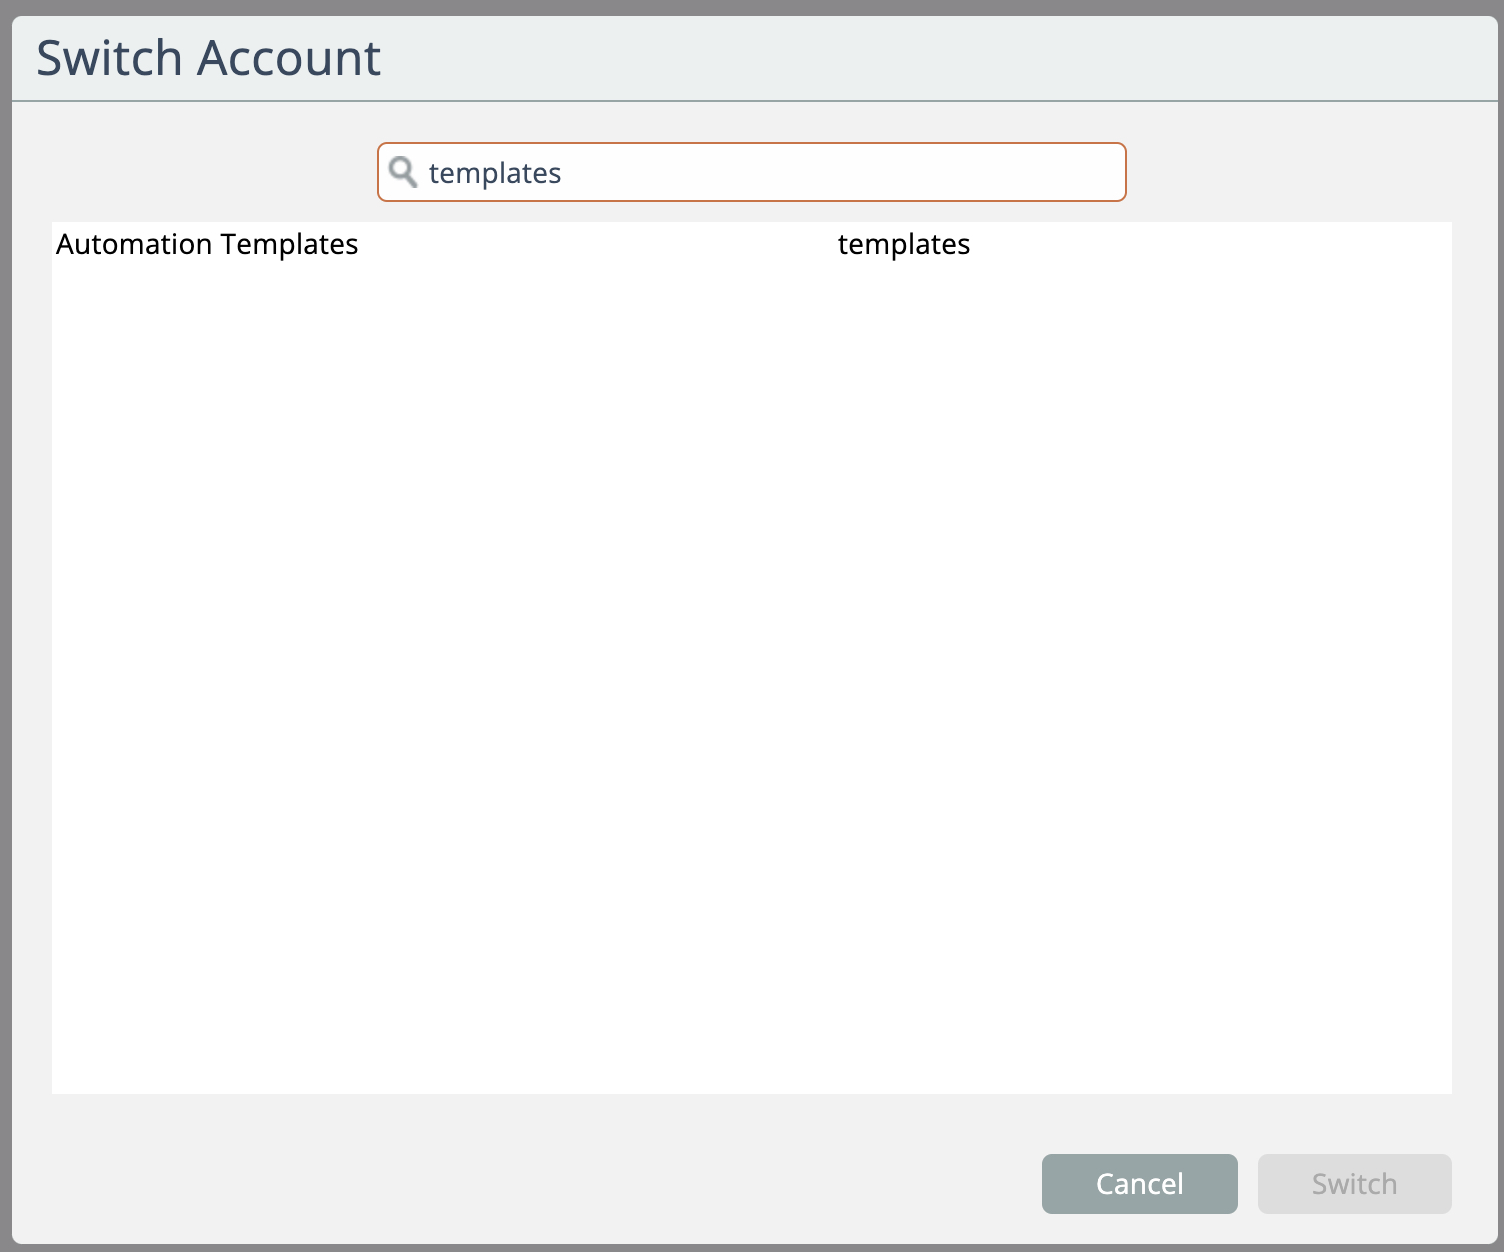1504x1252 pixels.
Task: Click the magnifying glass search icon
Action: click(x=403, y=172)
